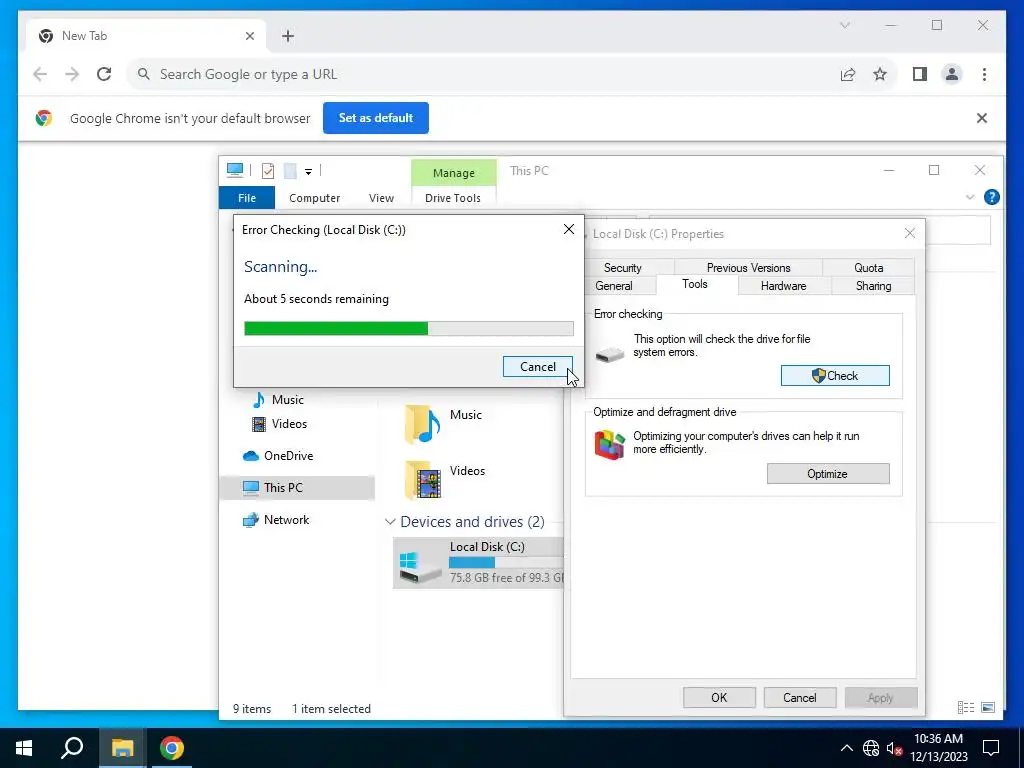The image size is (1024, 768).
Task: Click the This PC icon in Explorer title bar
Action: pyautogui.click(x=234, y=170)
